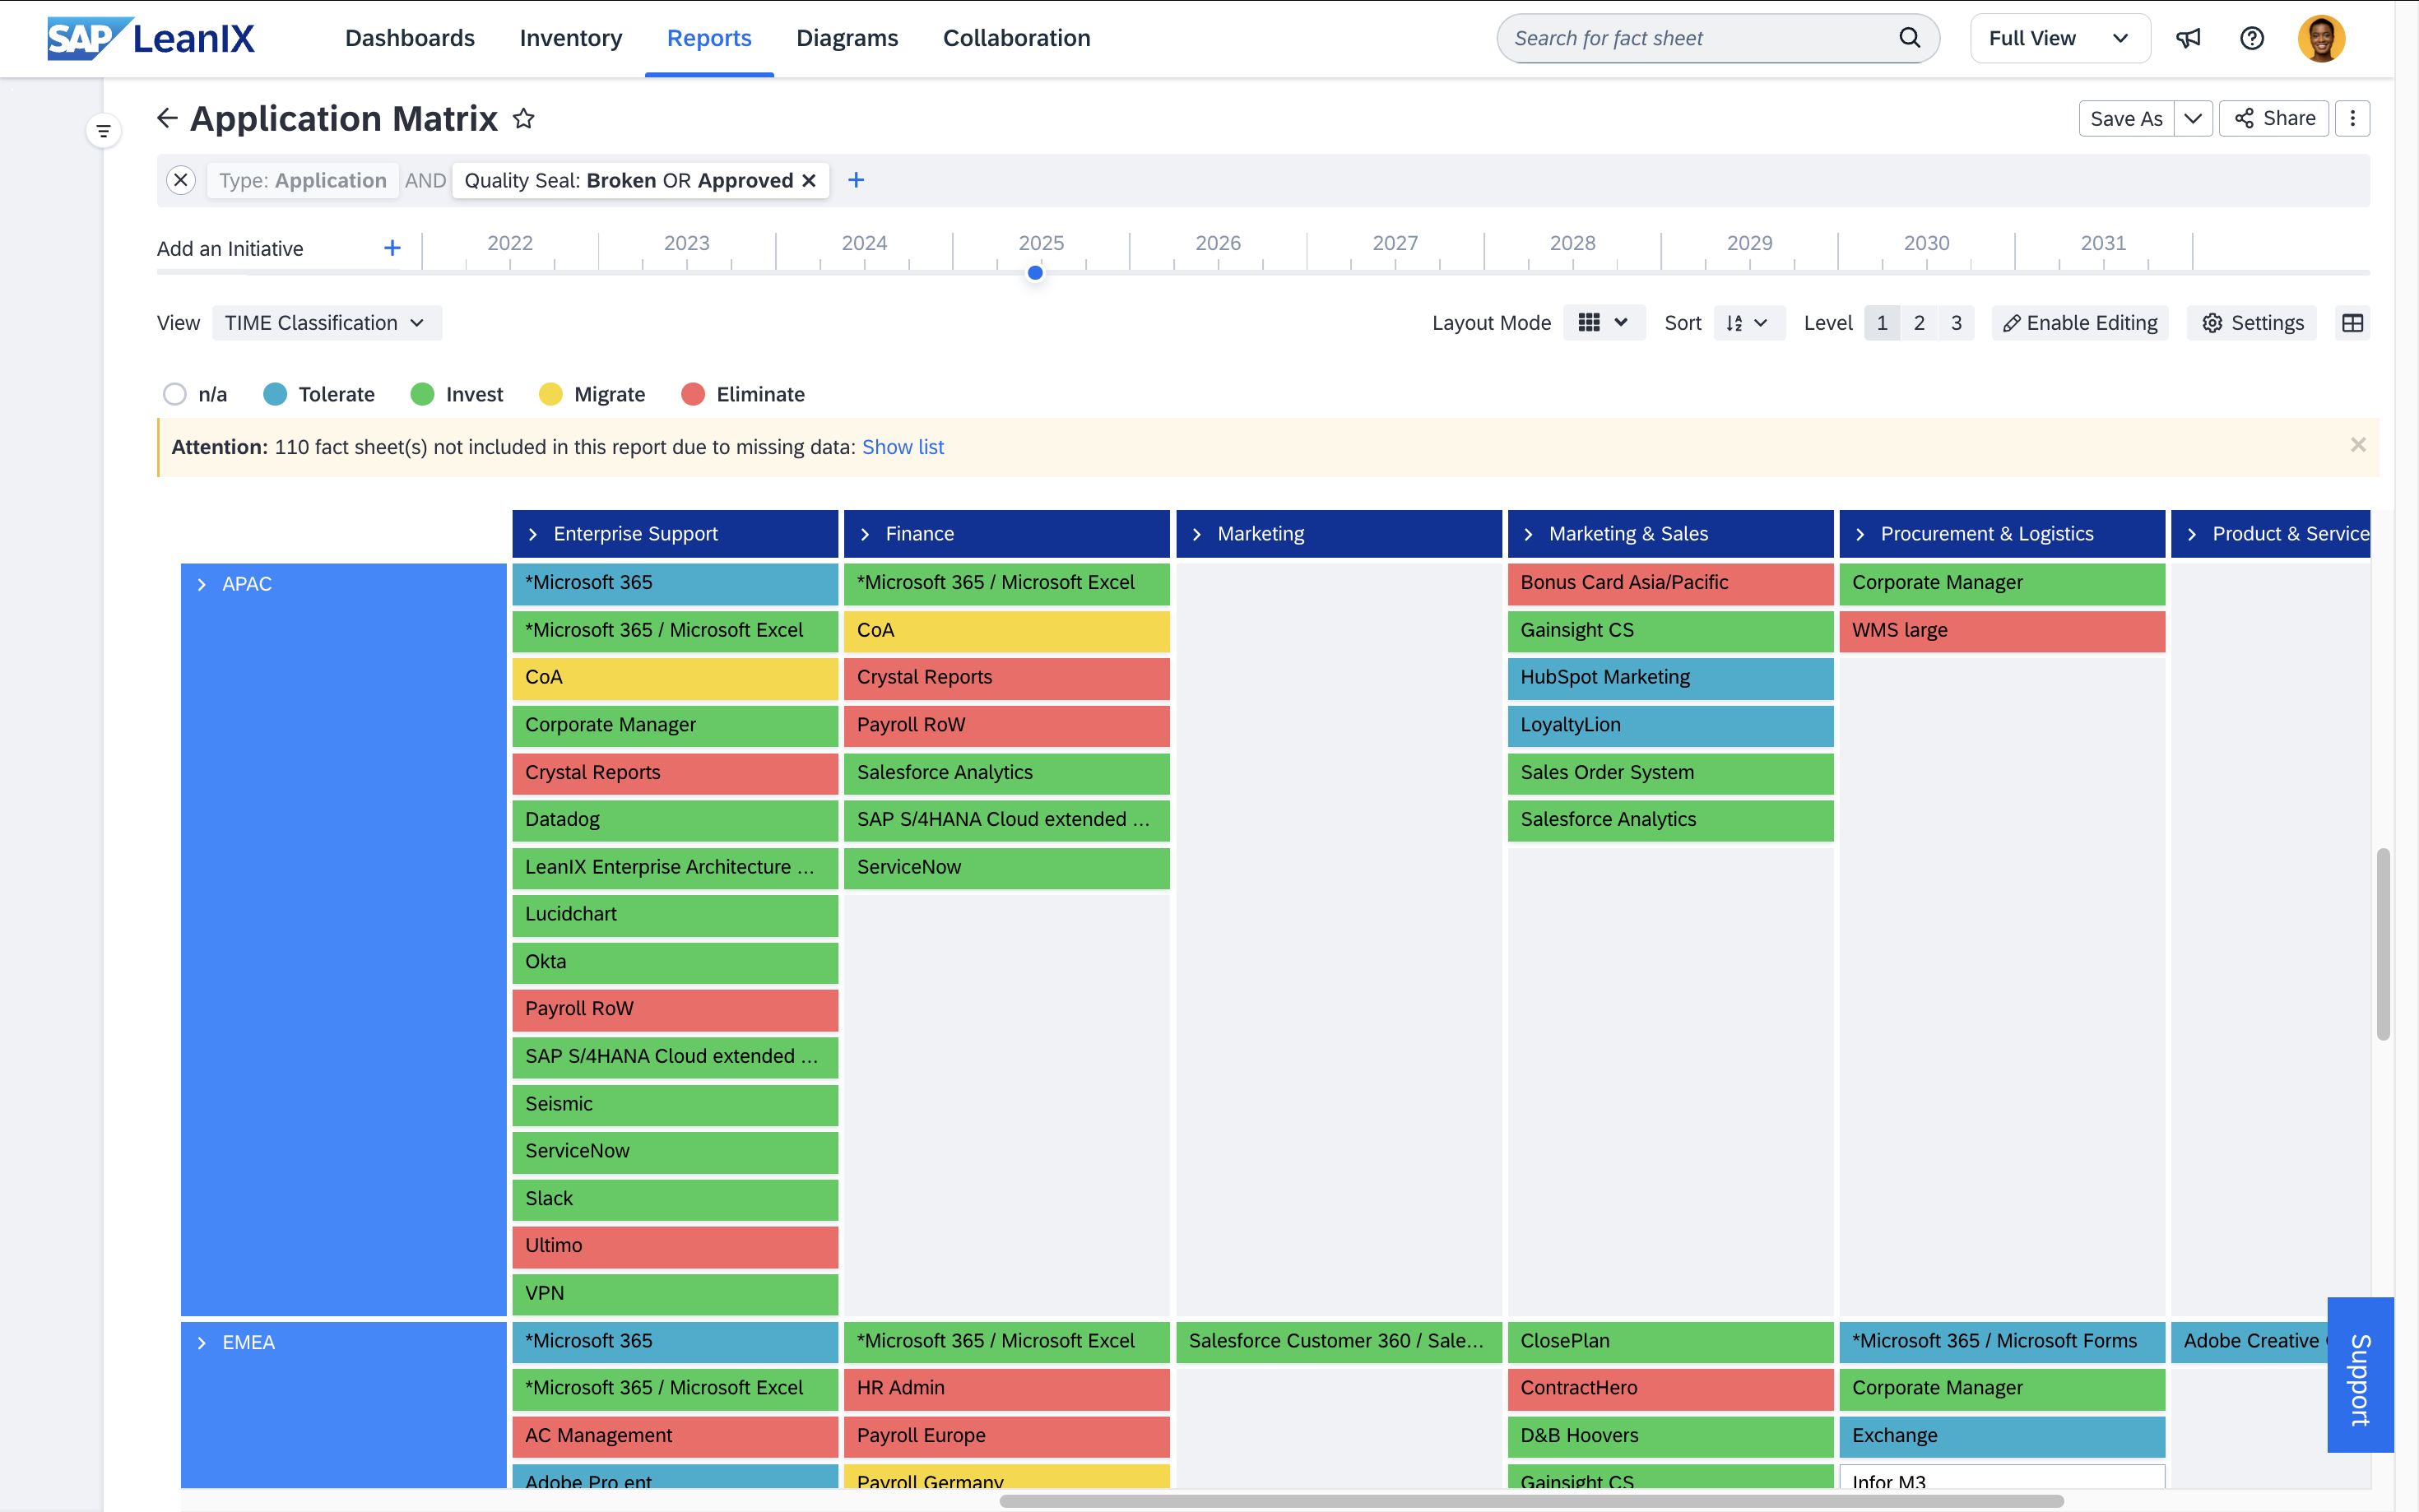Open the filter sidebar icon
The width and height of the screenshot is (2419, 1512).
pos(103,131)
